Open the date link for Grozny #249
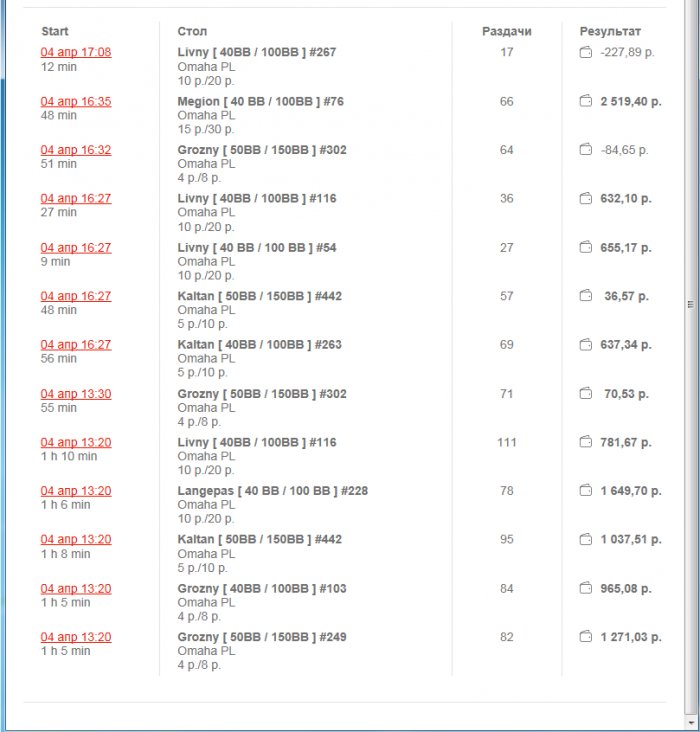 (x=76, y=637)
